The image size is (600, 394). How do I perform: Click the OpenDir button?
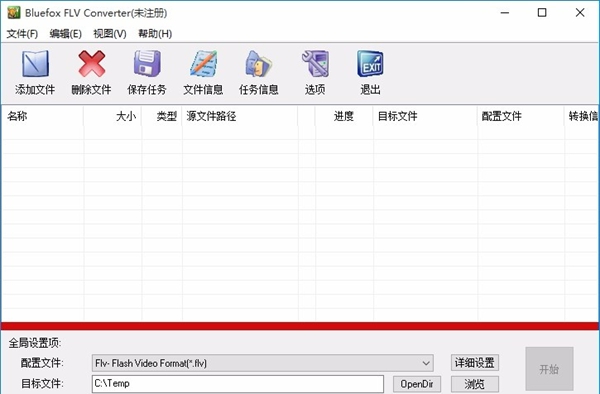(x=417, y=384)
